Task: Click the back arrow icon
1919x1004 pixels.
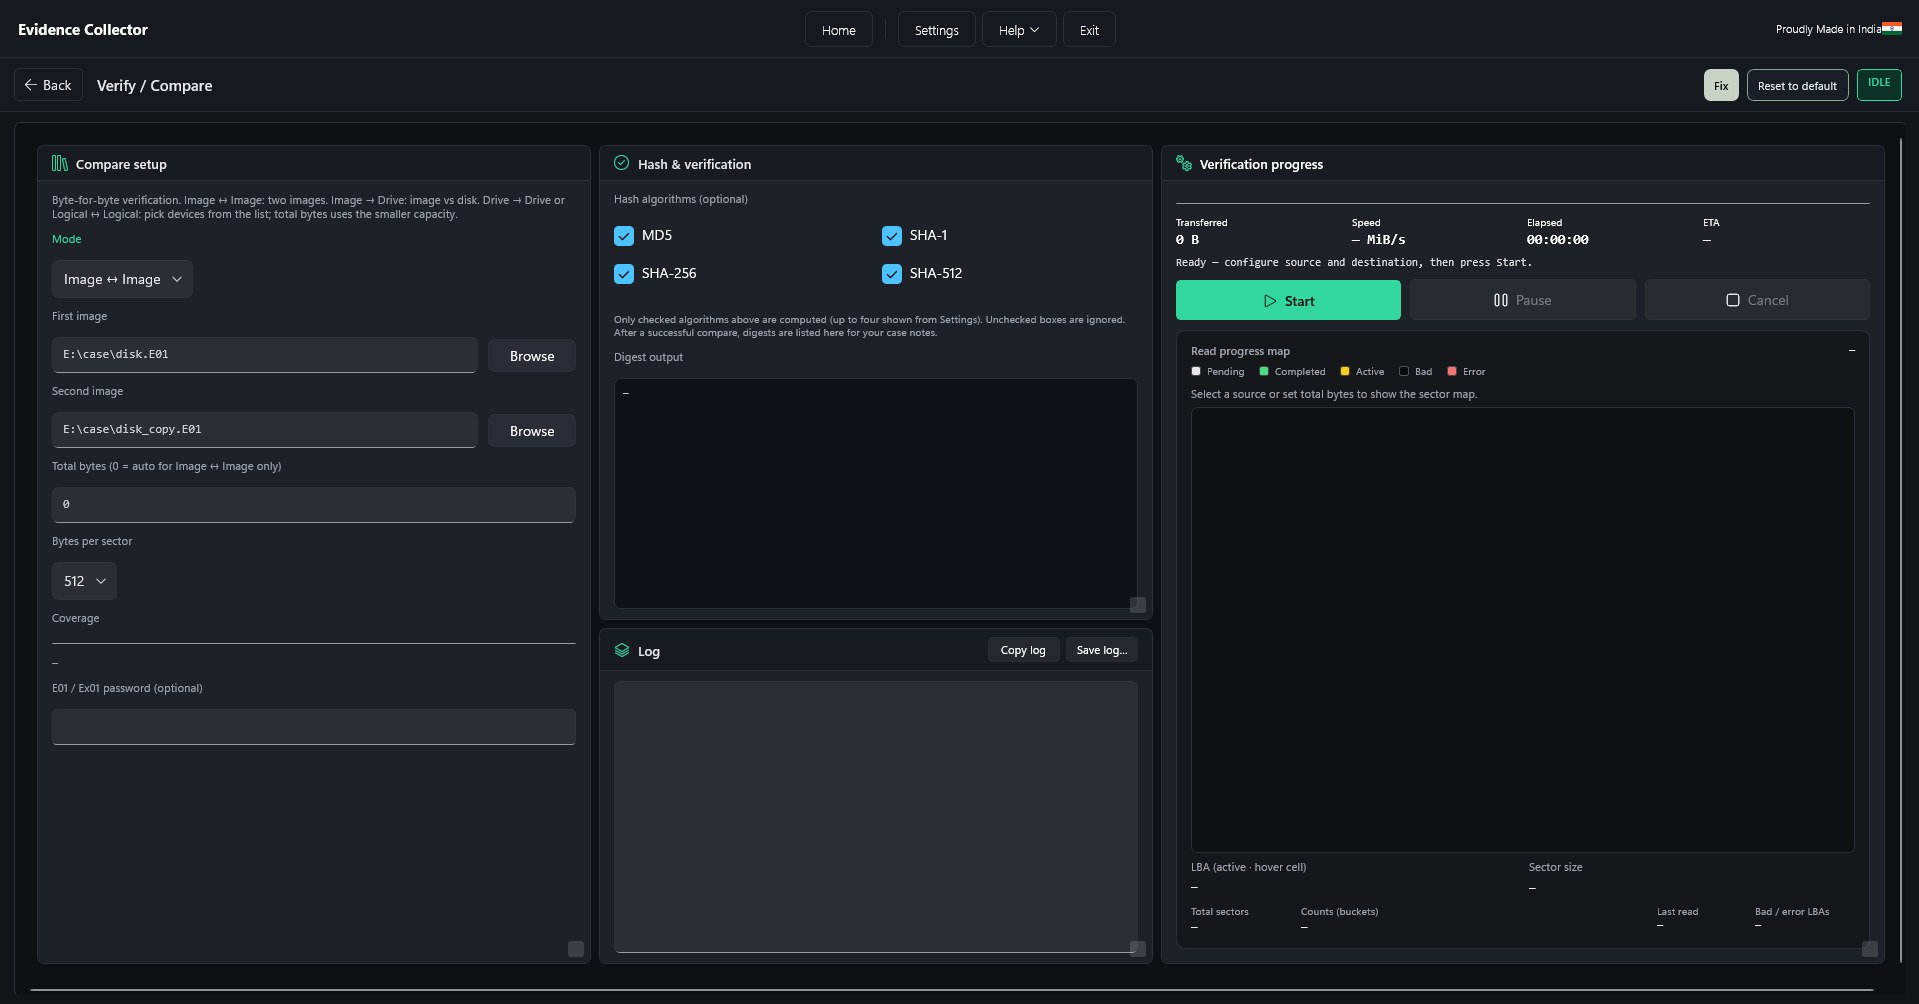Action: (30, 85)
